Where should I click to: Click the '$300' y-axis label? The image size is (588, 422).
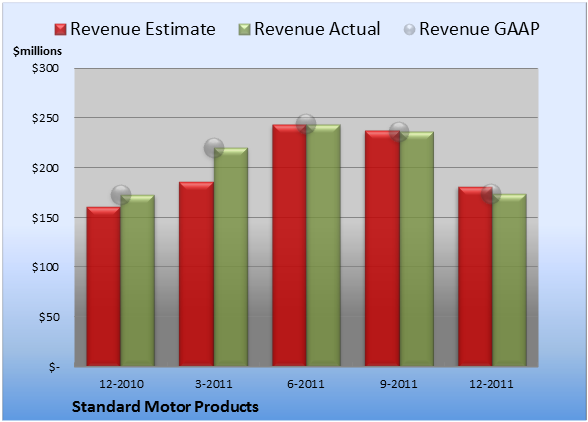tap(45, 68)
